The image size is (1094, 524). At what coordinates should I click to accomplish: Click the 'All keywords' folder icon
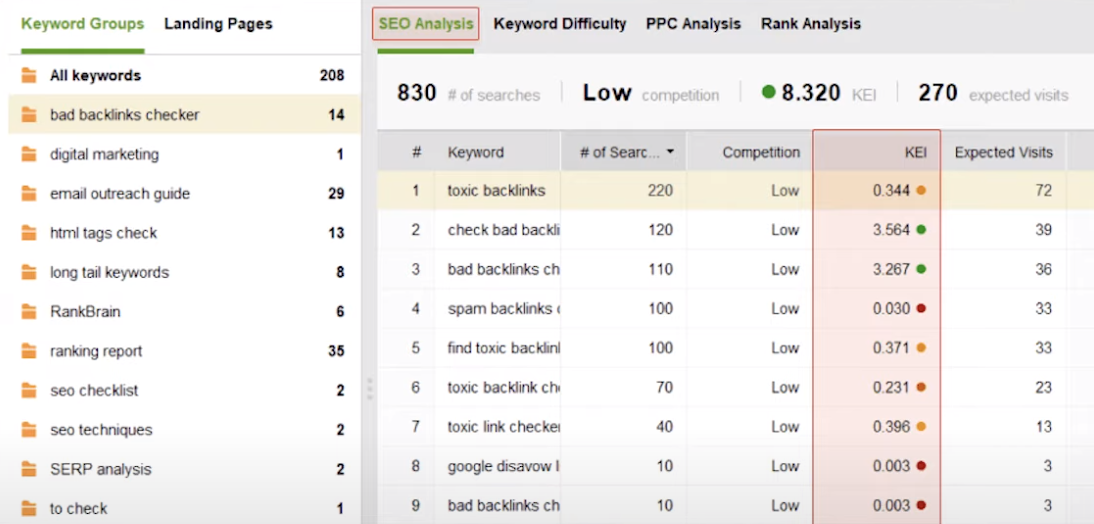click(x=29, y=75)
